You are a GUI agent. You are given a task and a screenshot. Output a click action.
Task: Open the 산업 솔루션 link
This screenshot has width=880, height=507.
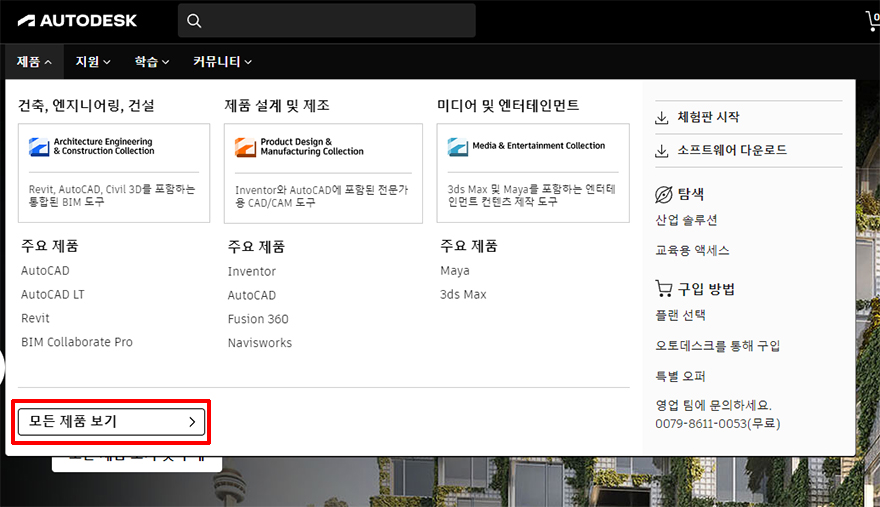tap(686, 220)
